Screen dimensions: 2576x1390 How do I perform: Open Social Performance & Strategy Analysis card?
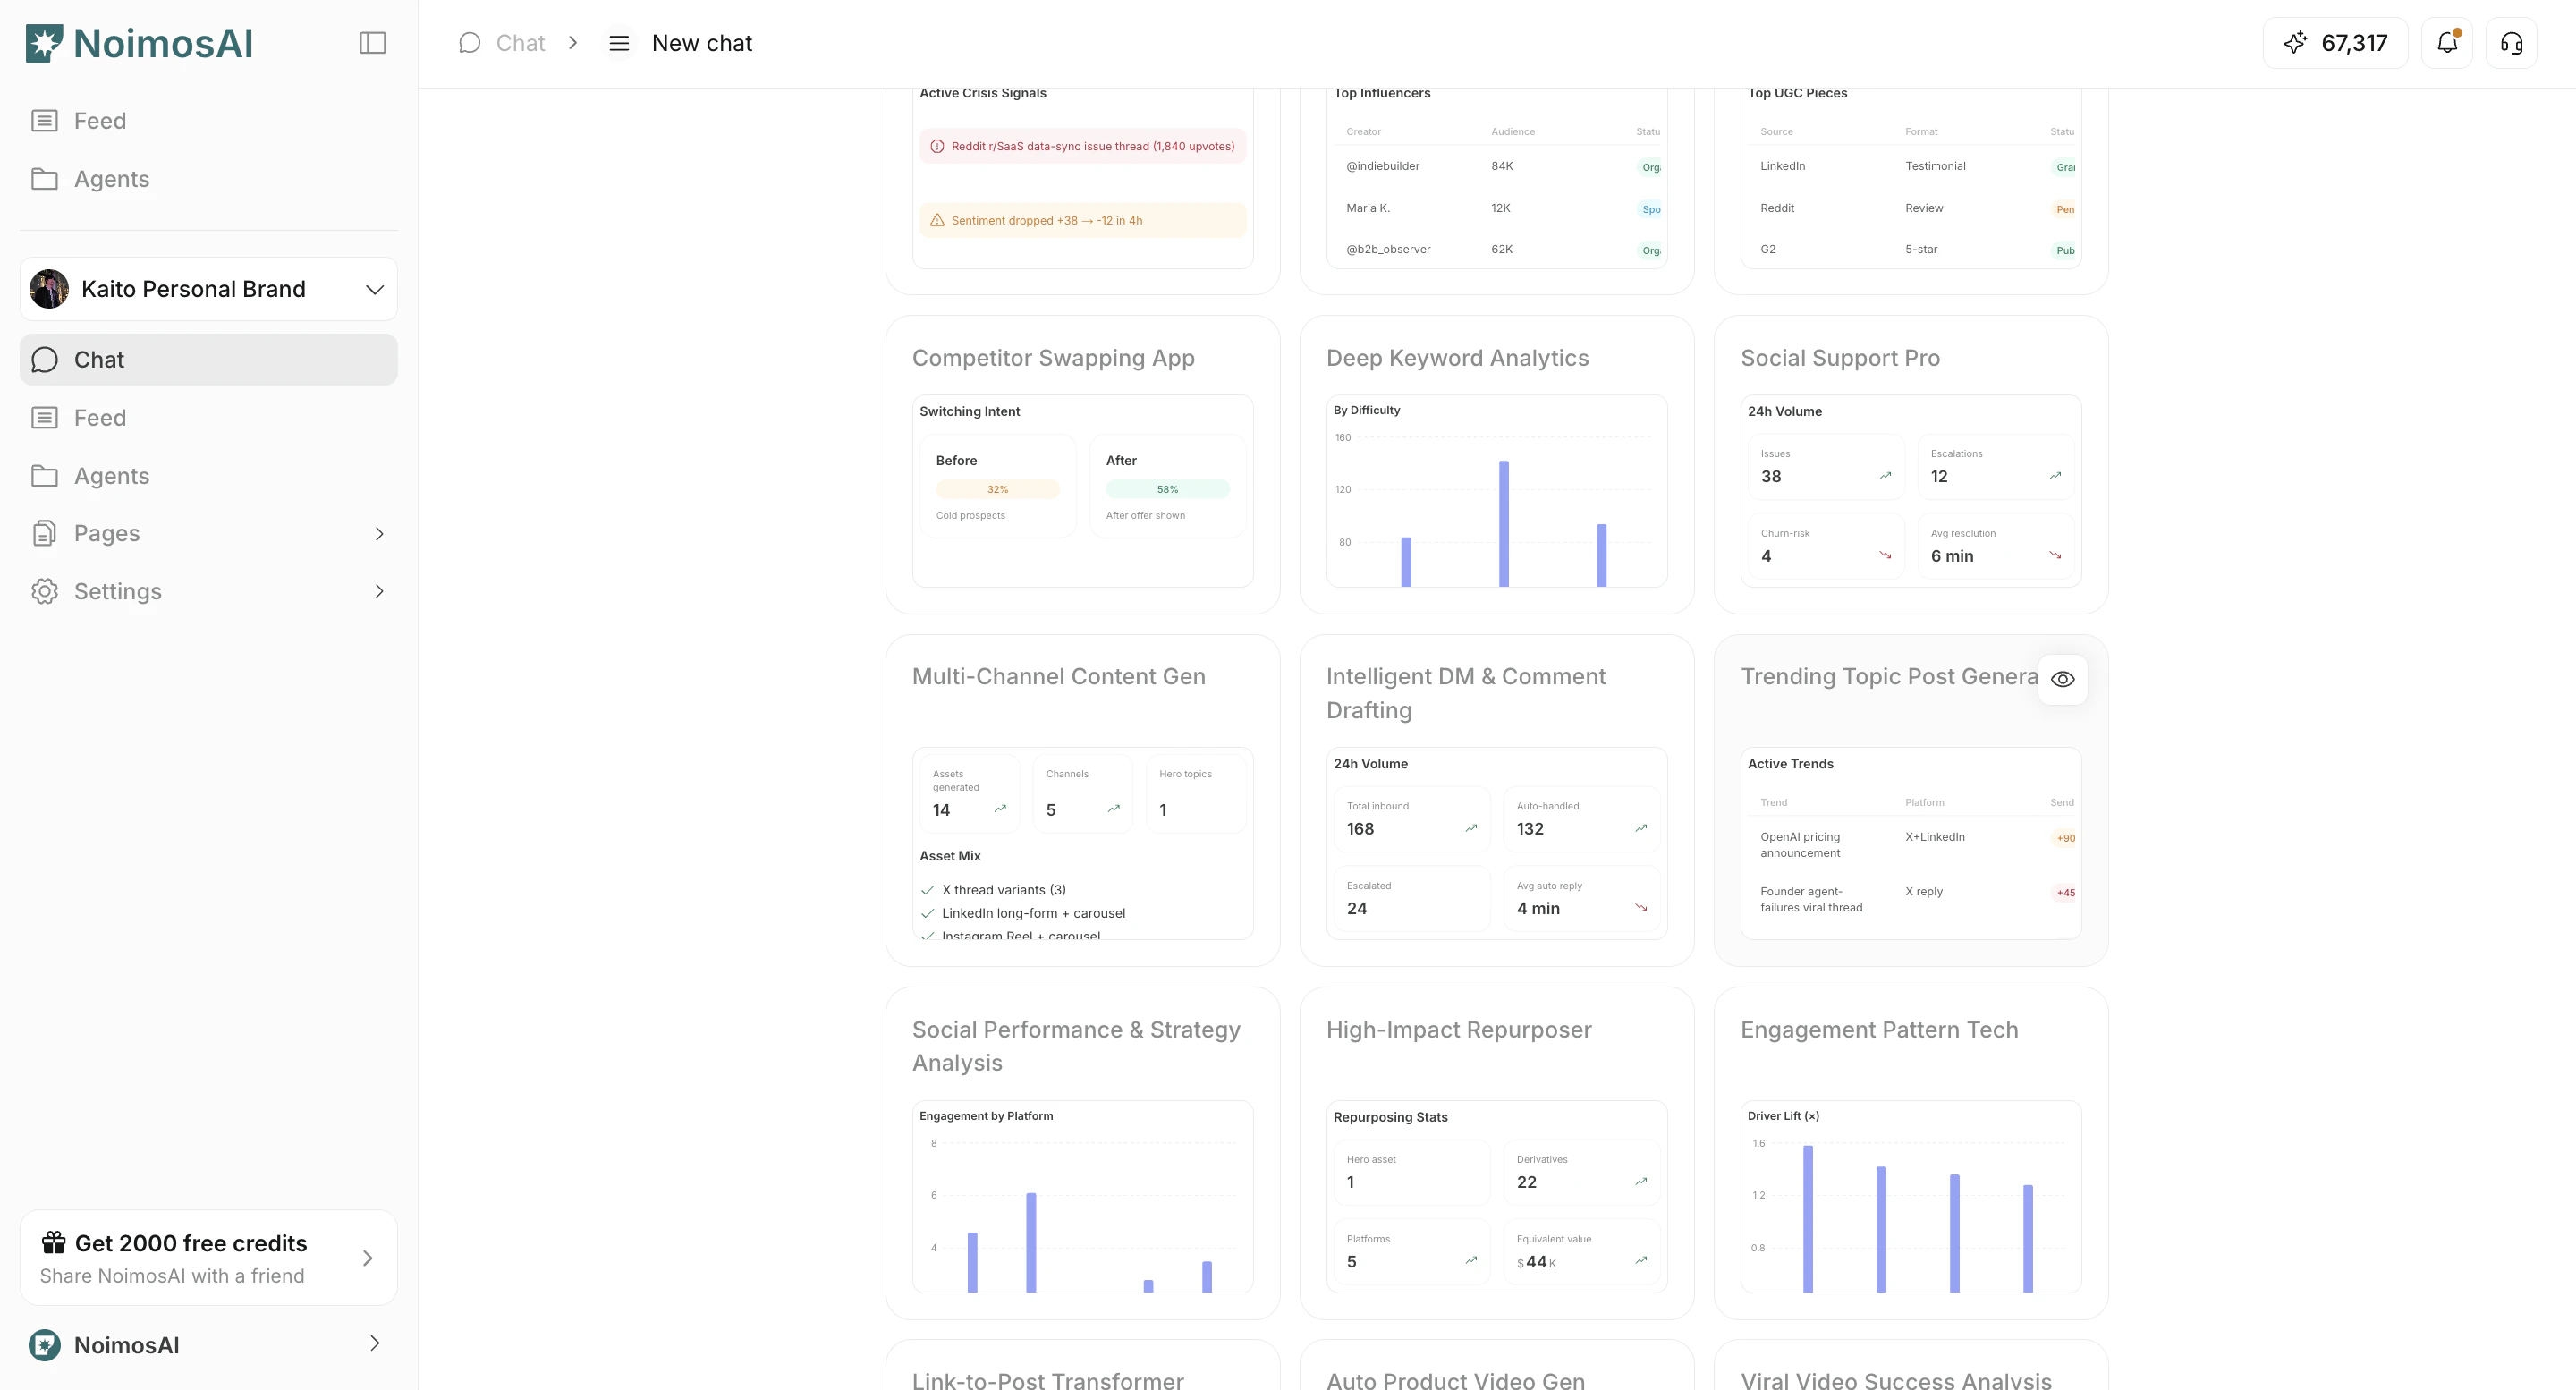coord(1082,1153)
